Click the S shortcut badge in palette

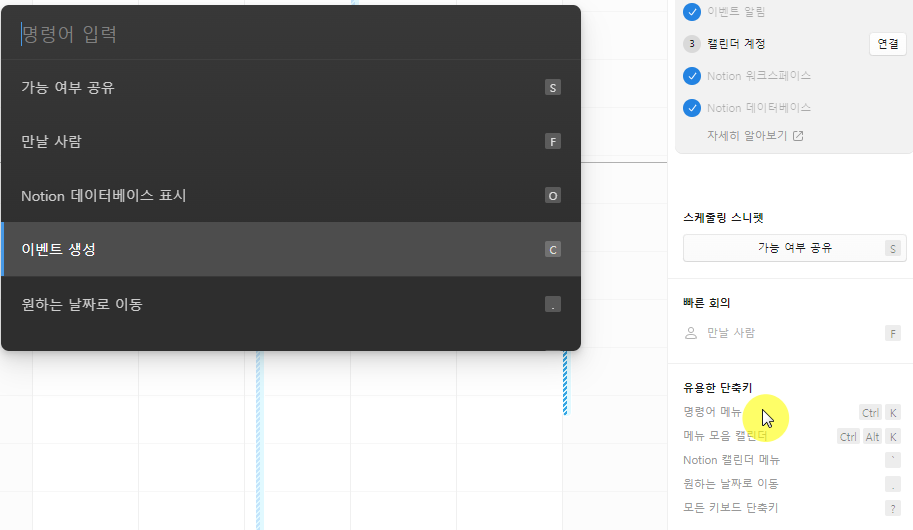coord(553,87)
